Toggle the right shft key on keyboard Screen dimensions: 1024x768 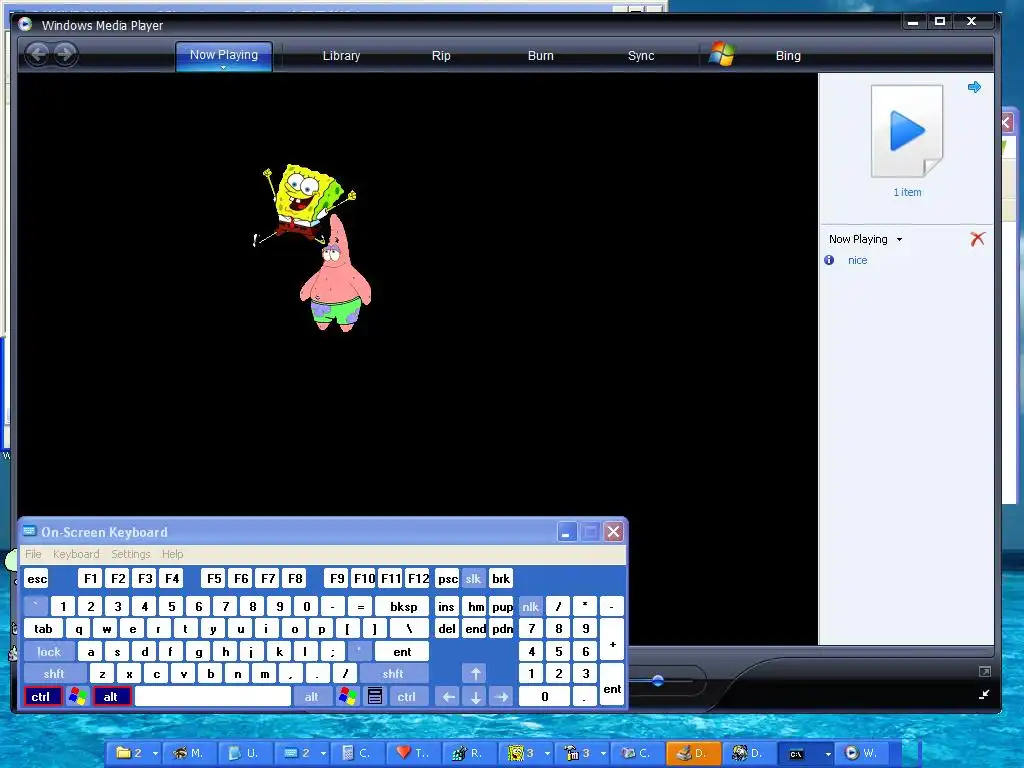coord(393,674)
